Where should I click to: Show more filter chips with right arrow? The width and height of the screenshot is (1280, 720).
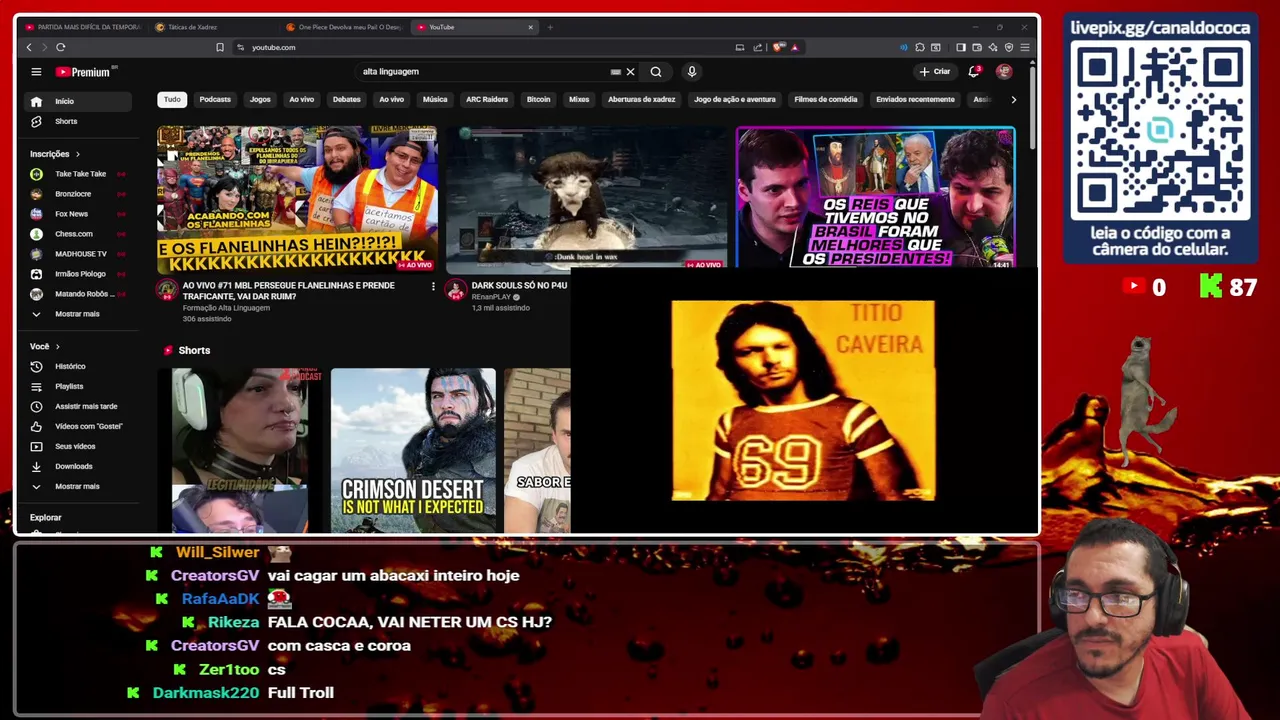[x=1013, y=99]
